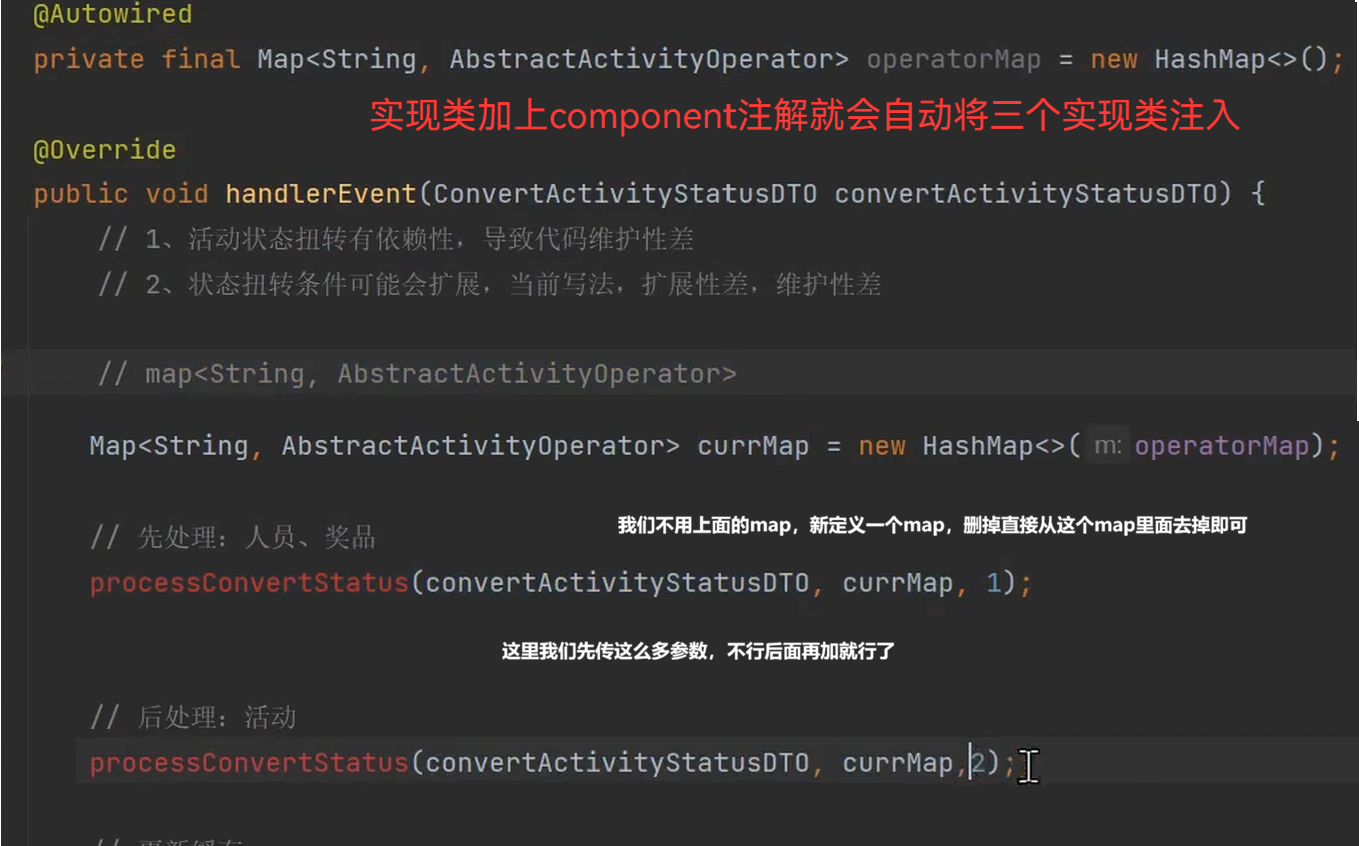This screenshot has height=846, width=1359.
Task: Click comment "// 后处理：活动"
Action: tap(193, 718)
